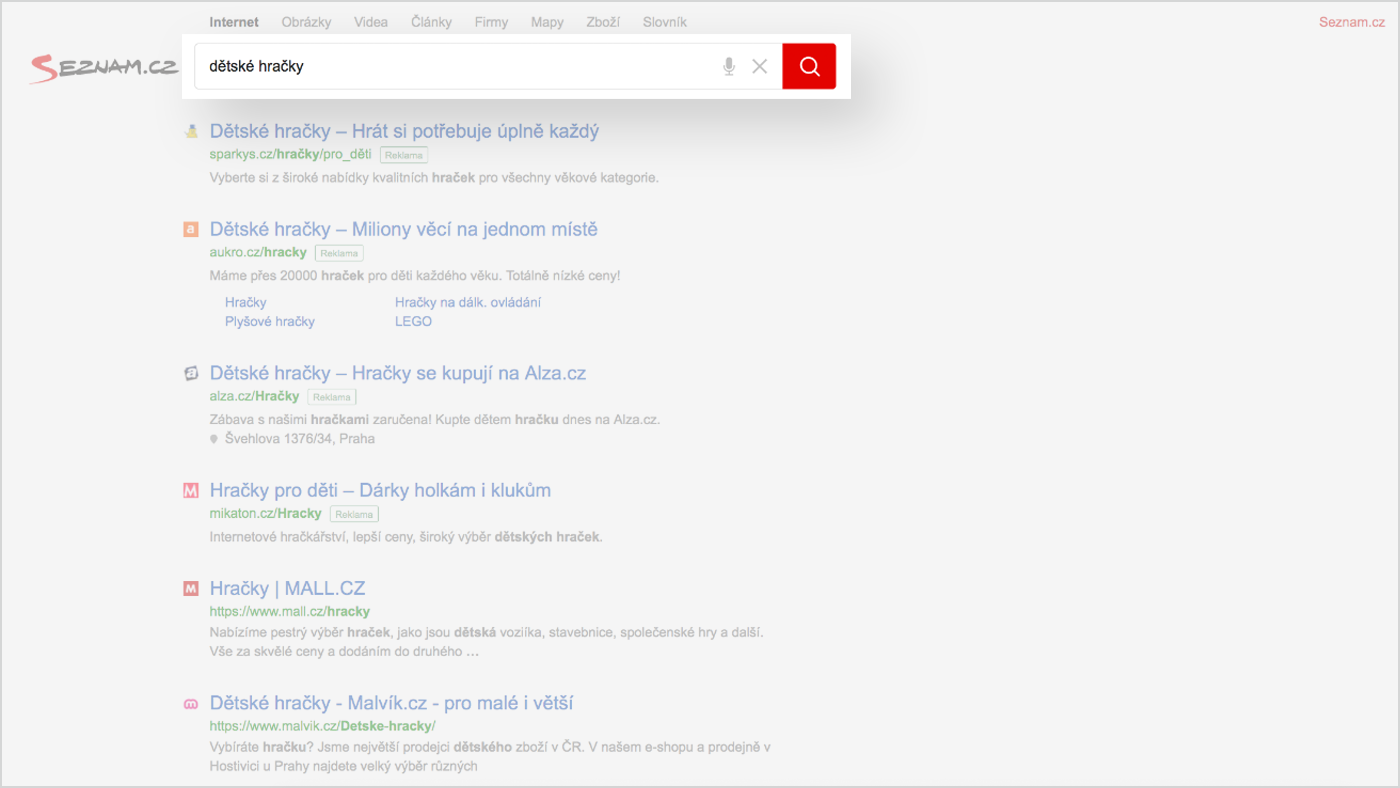Click the malvik.cz/Detske-hracky URL
Viewport: 1400px width, 788px height.
coord(323,726)
